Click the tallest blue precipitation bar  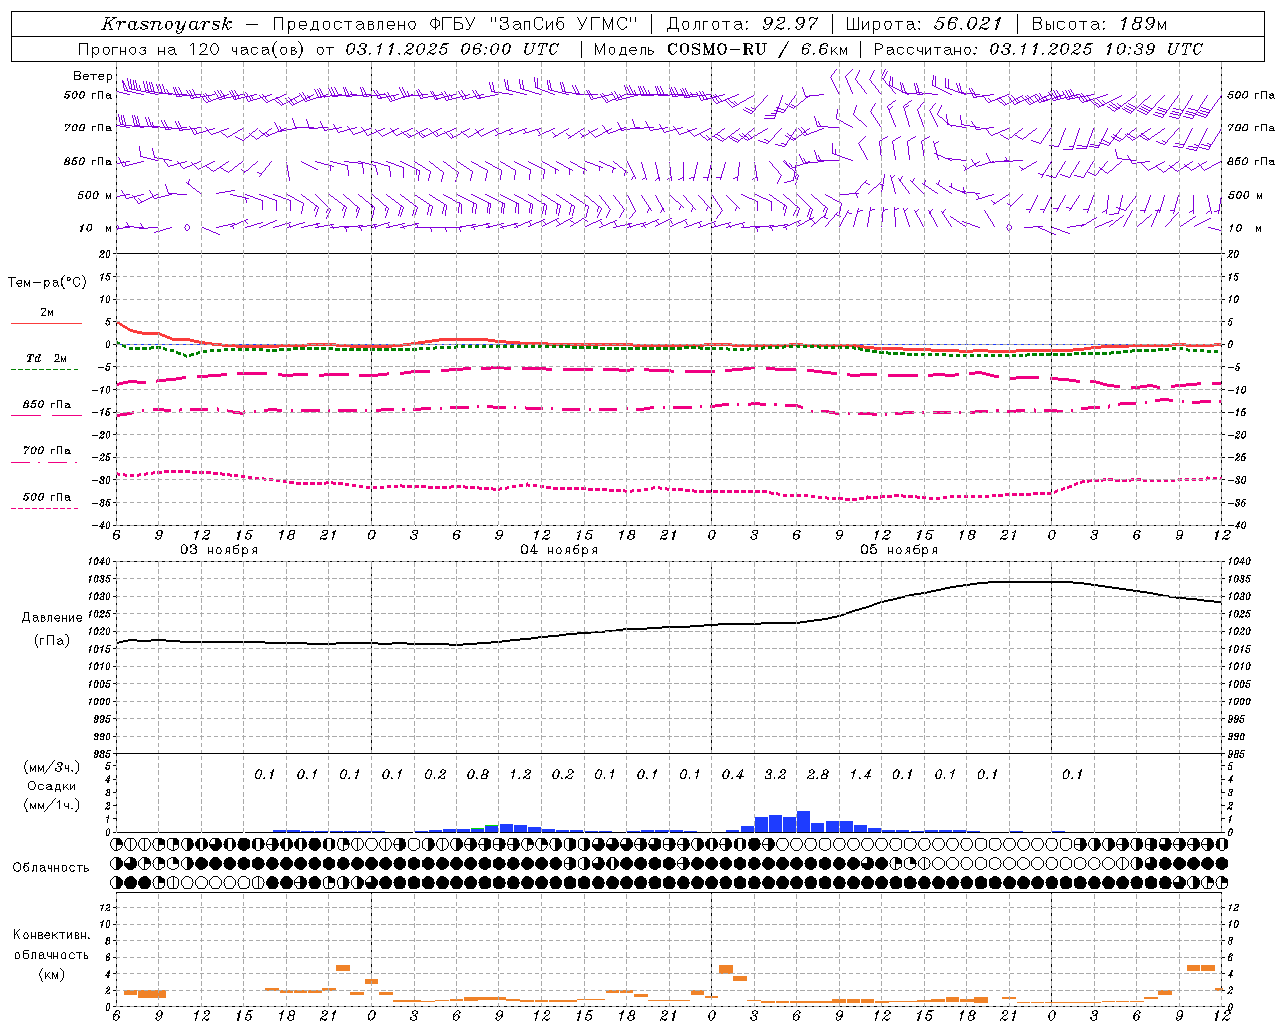tap(803, 821)
